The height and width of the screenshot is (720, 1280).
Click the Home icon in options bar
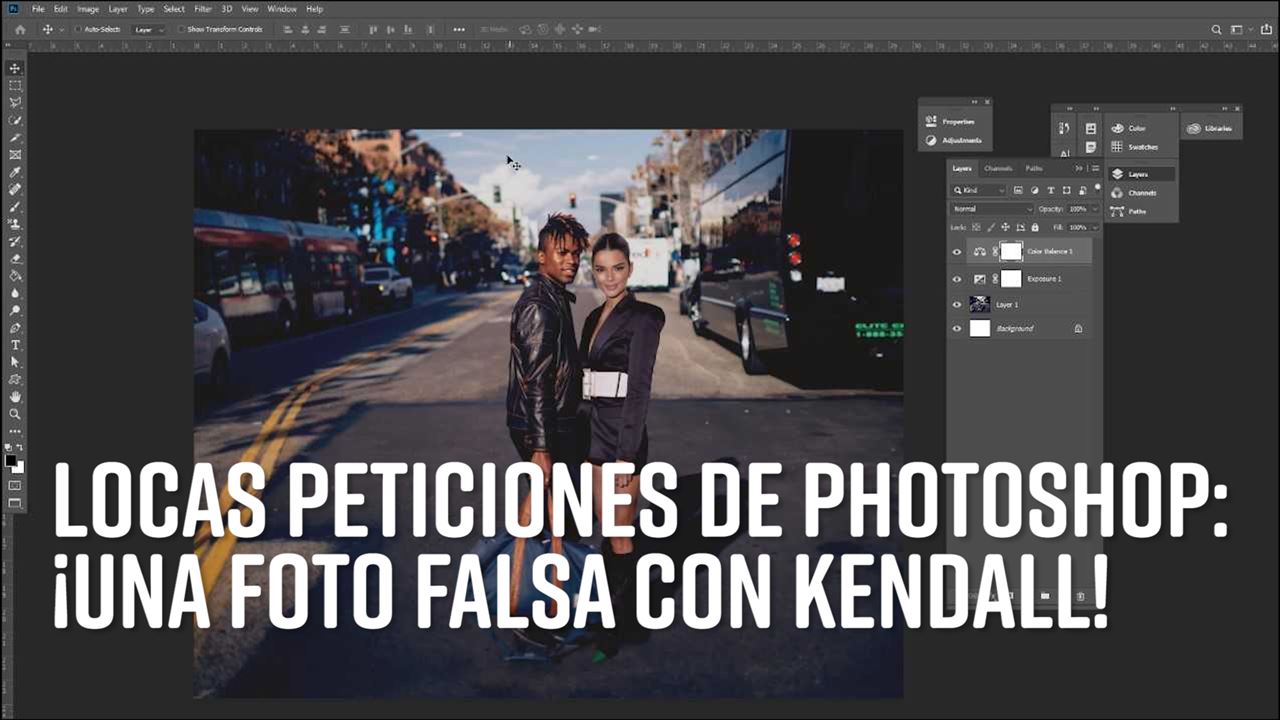(x=20, y=29)
